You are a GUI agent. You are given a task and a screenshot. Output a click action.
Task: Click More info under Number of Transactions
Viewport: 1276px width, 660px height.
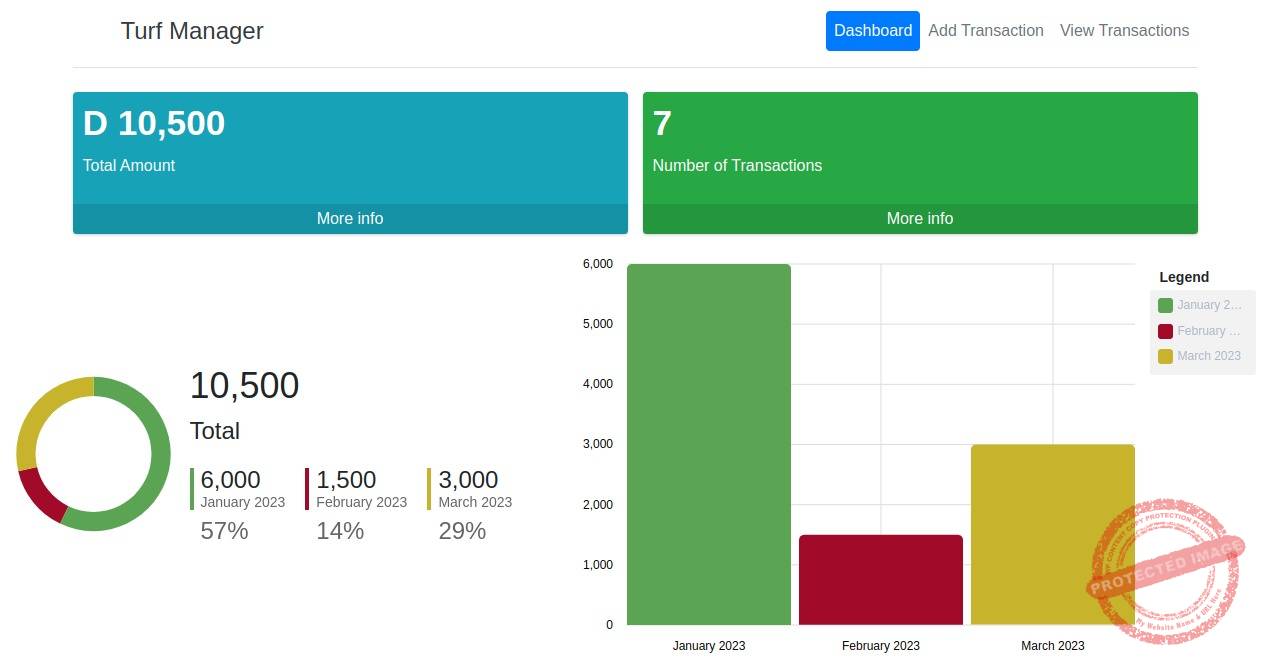tap(919, 218)
